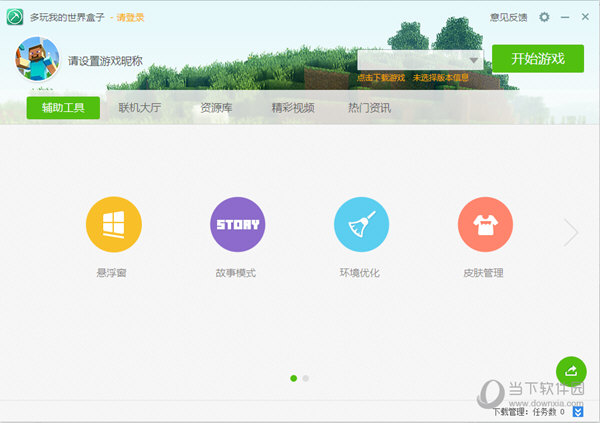This screenshot has height=423, width=600.
Task: Click the app logo in title bar
Action: (x=15, y=17)
